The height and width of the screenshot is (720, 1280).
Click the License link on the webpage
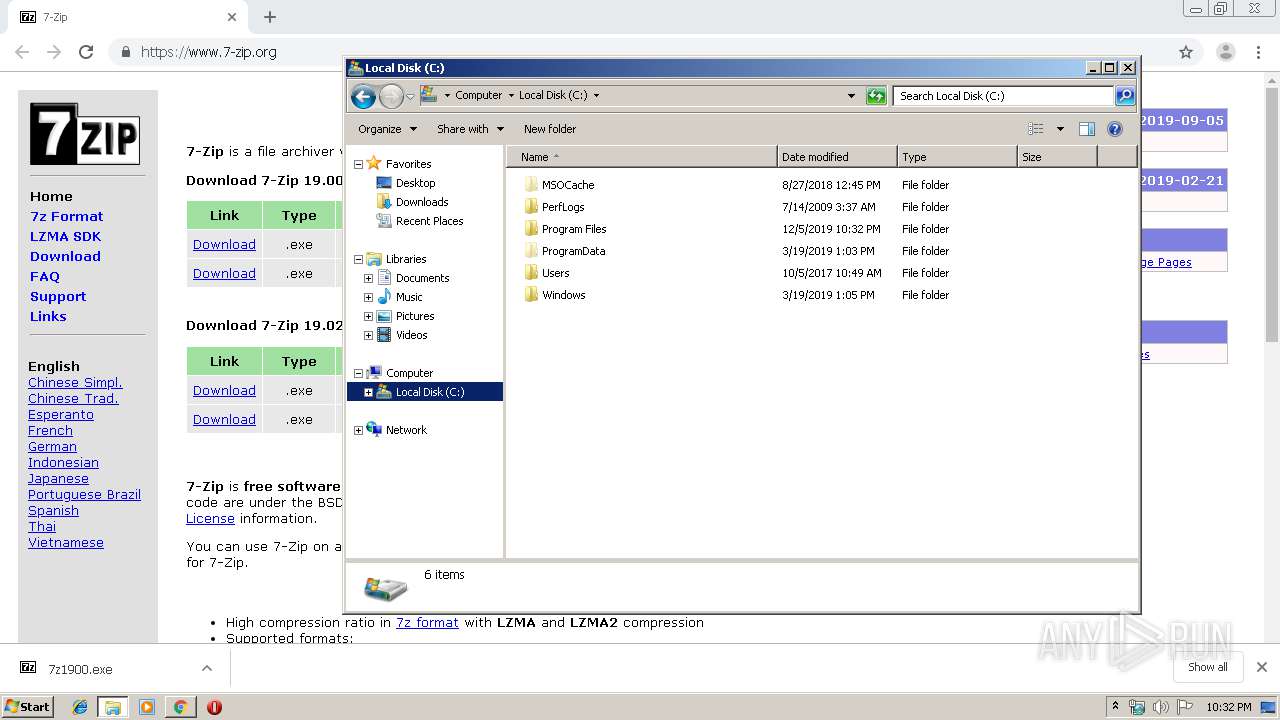pyautogui.click(x=210, y=518)
